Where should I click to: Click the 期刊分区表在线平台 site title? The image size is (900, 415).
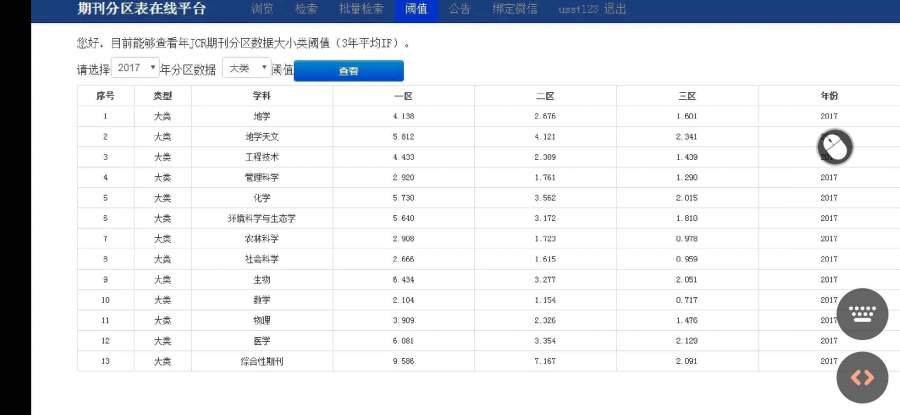(x=142, y=9)
